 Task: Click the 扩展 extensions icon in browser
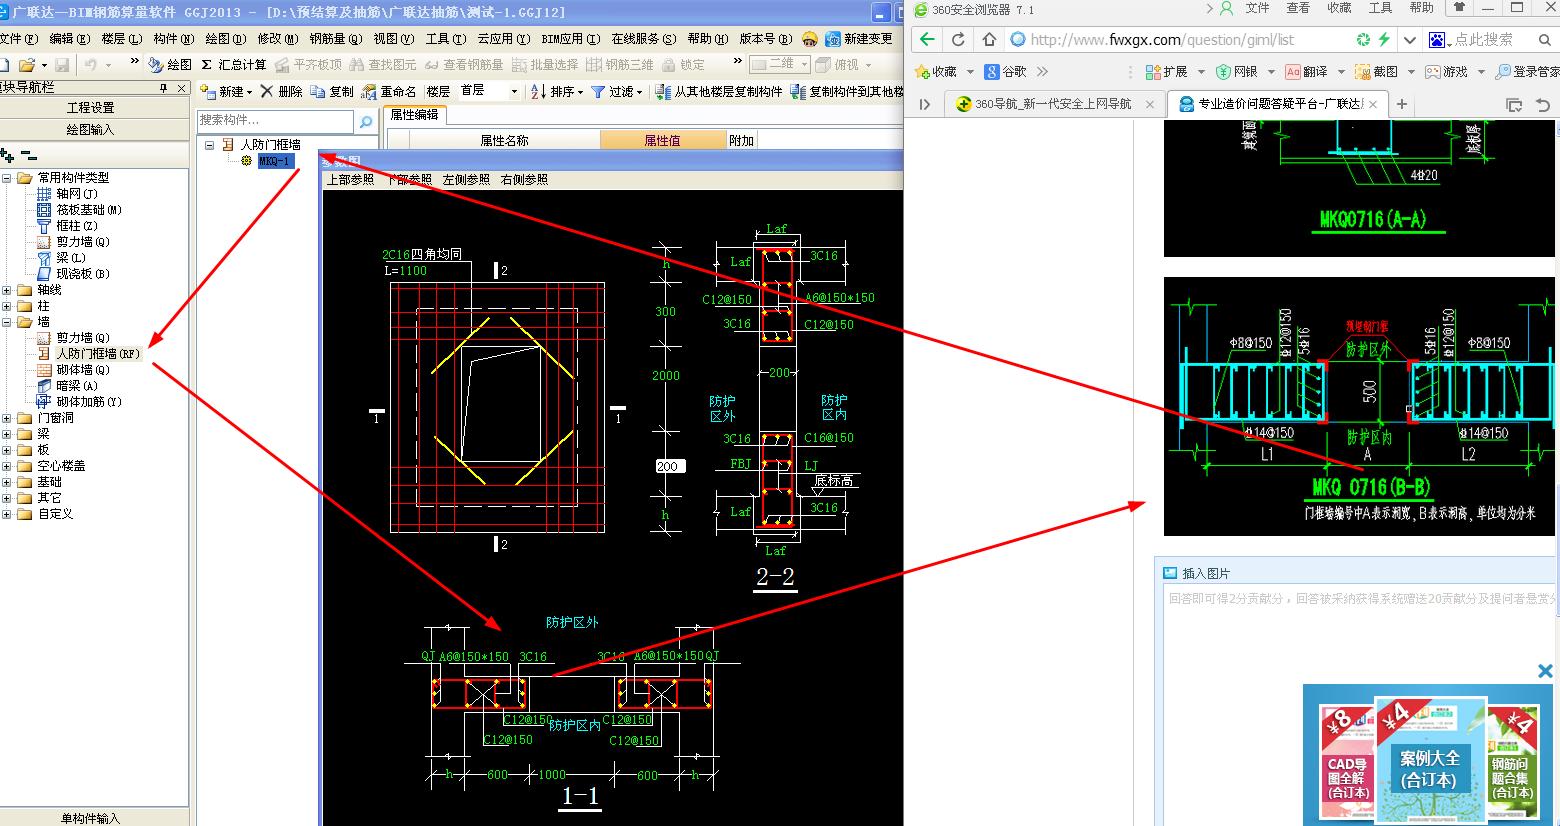(x=1152, y=72)
